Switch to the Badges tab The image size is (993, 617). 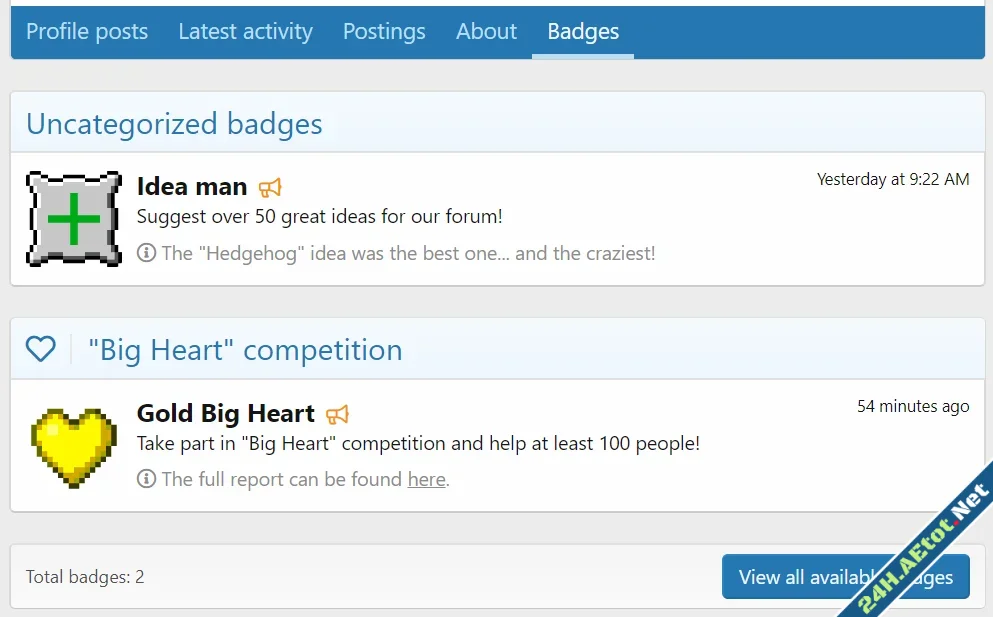(x=583, y=31)
